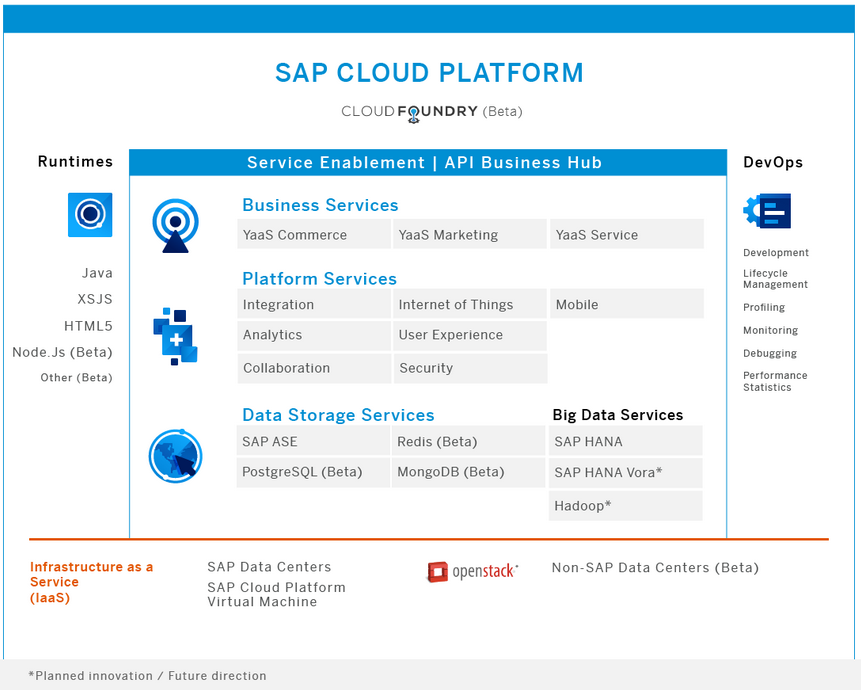
Task: Click the OpenStack red square logo
Action: point(438,571)
